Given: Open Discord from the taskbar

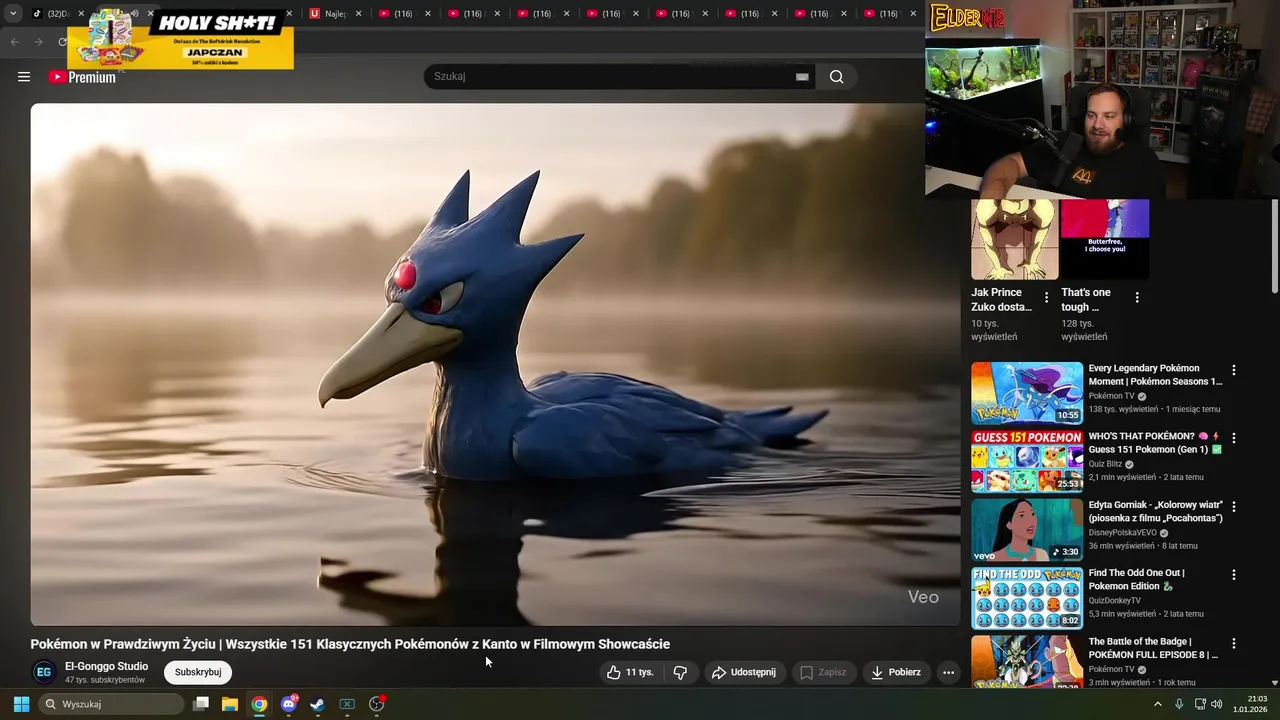Looking at the screenshot, I should [289, 704].
